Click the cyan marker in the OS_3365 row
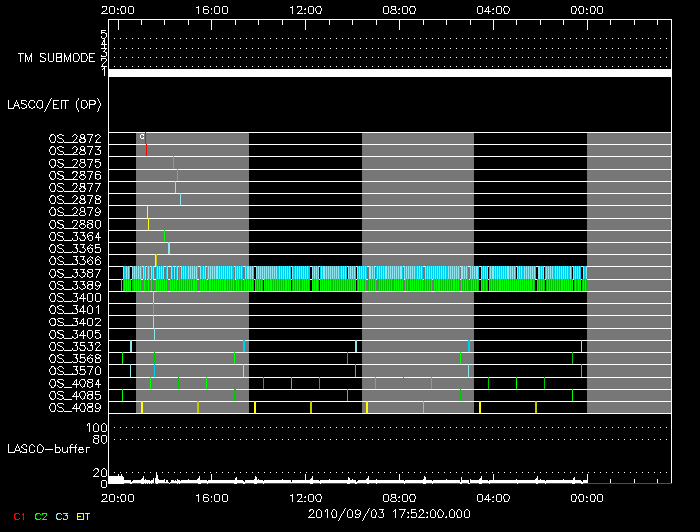Screen dimensions: 700x532 pyautogui.click(x=169, y=248)
